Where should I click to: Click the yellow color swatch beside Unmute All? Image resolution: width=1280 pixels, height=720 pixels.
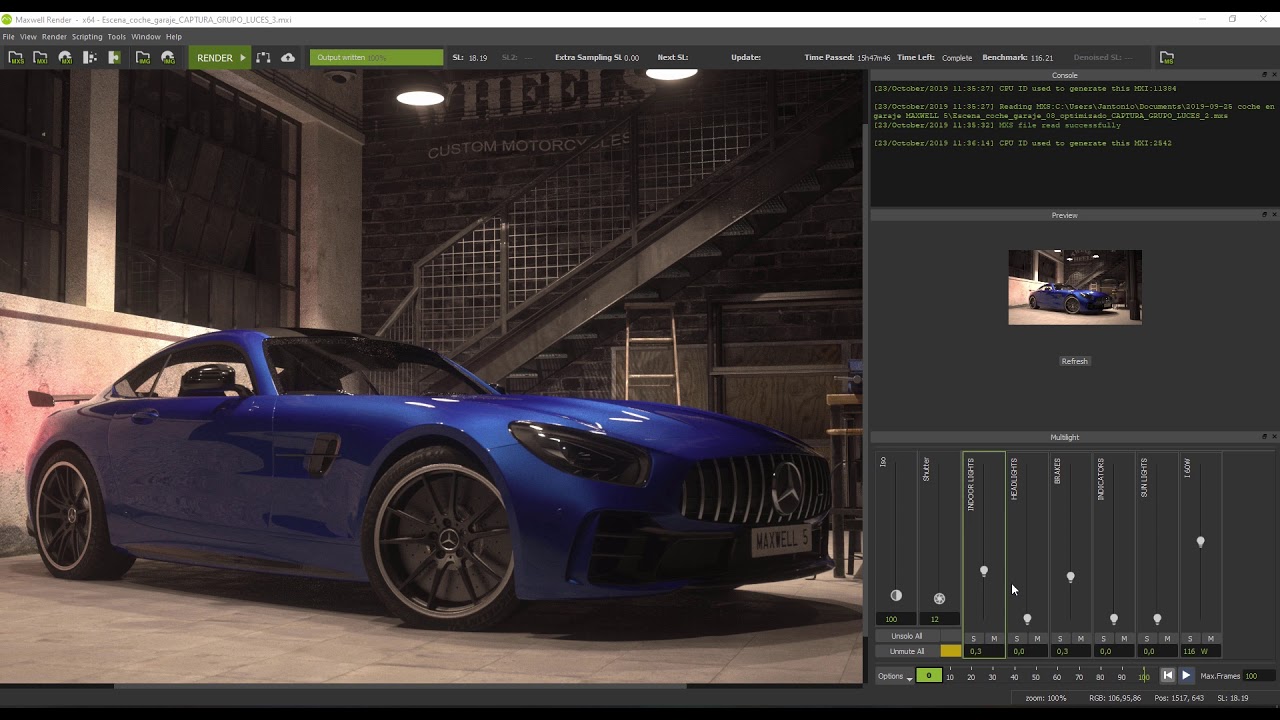(951, 651)
